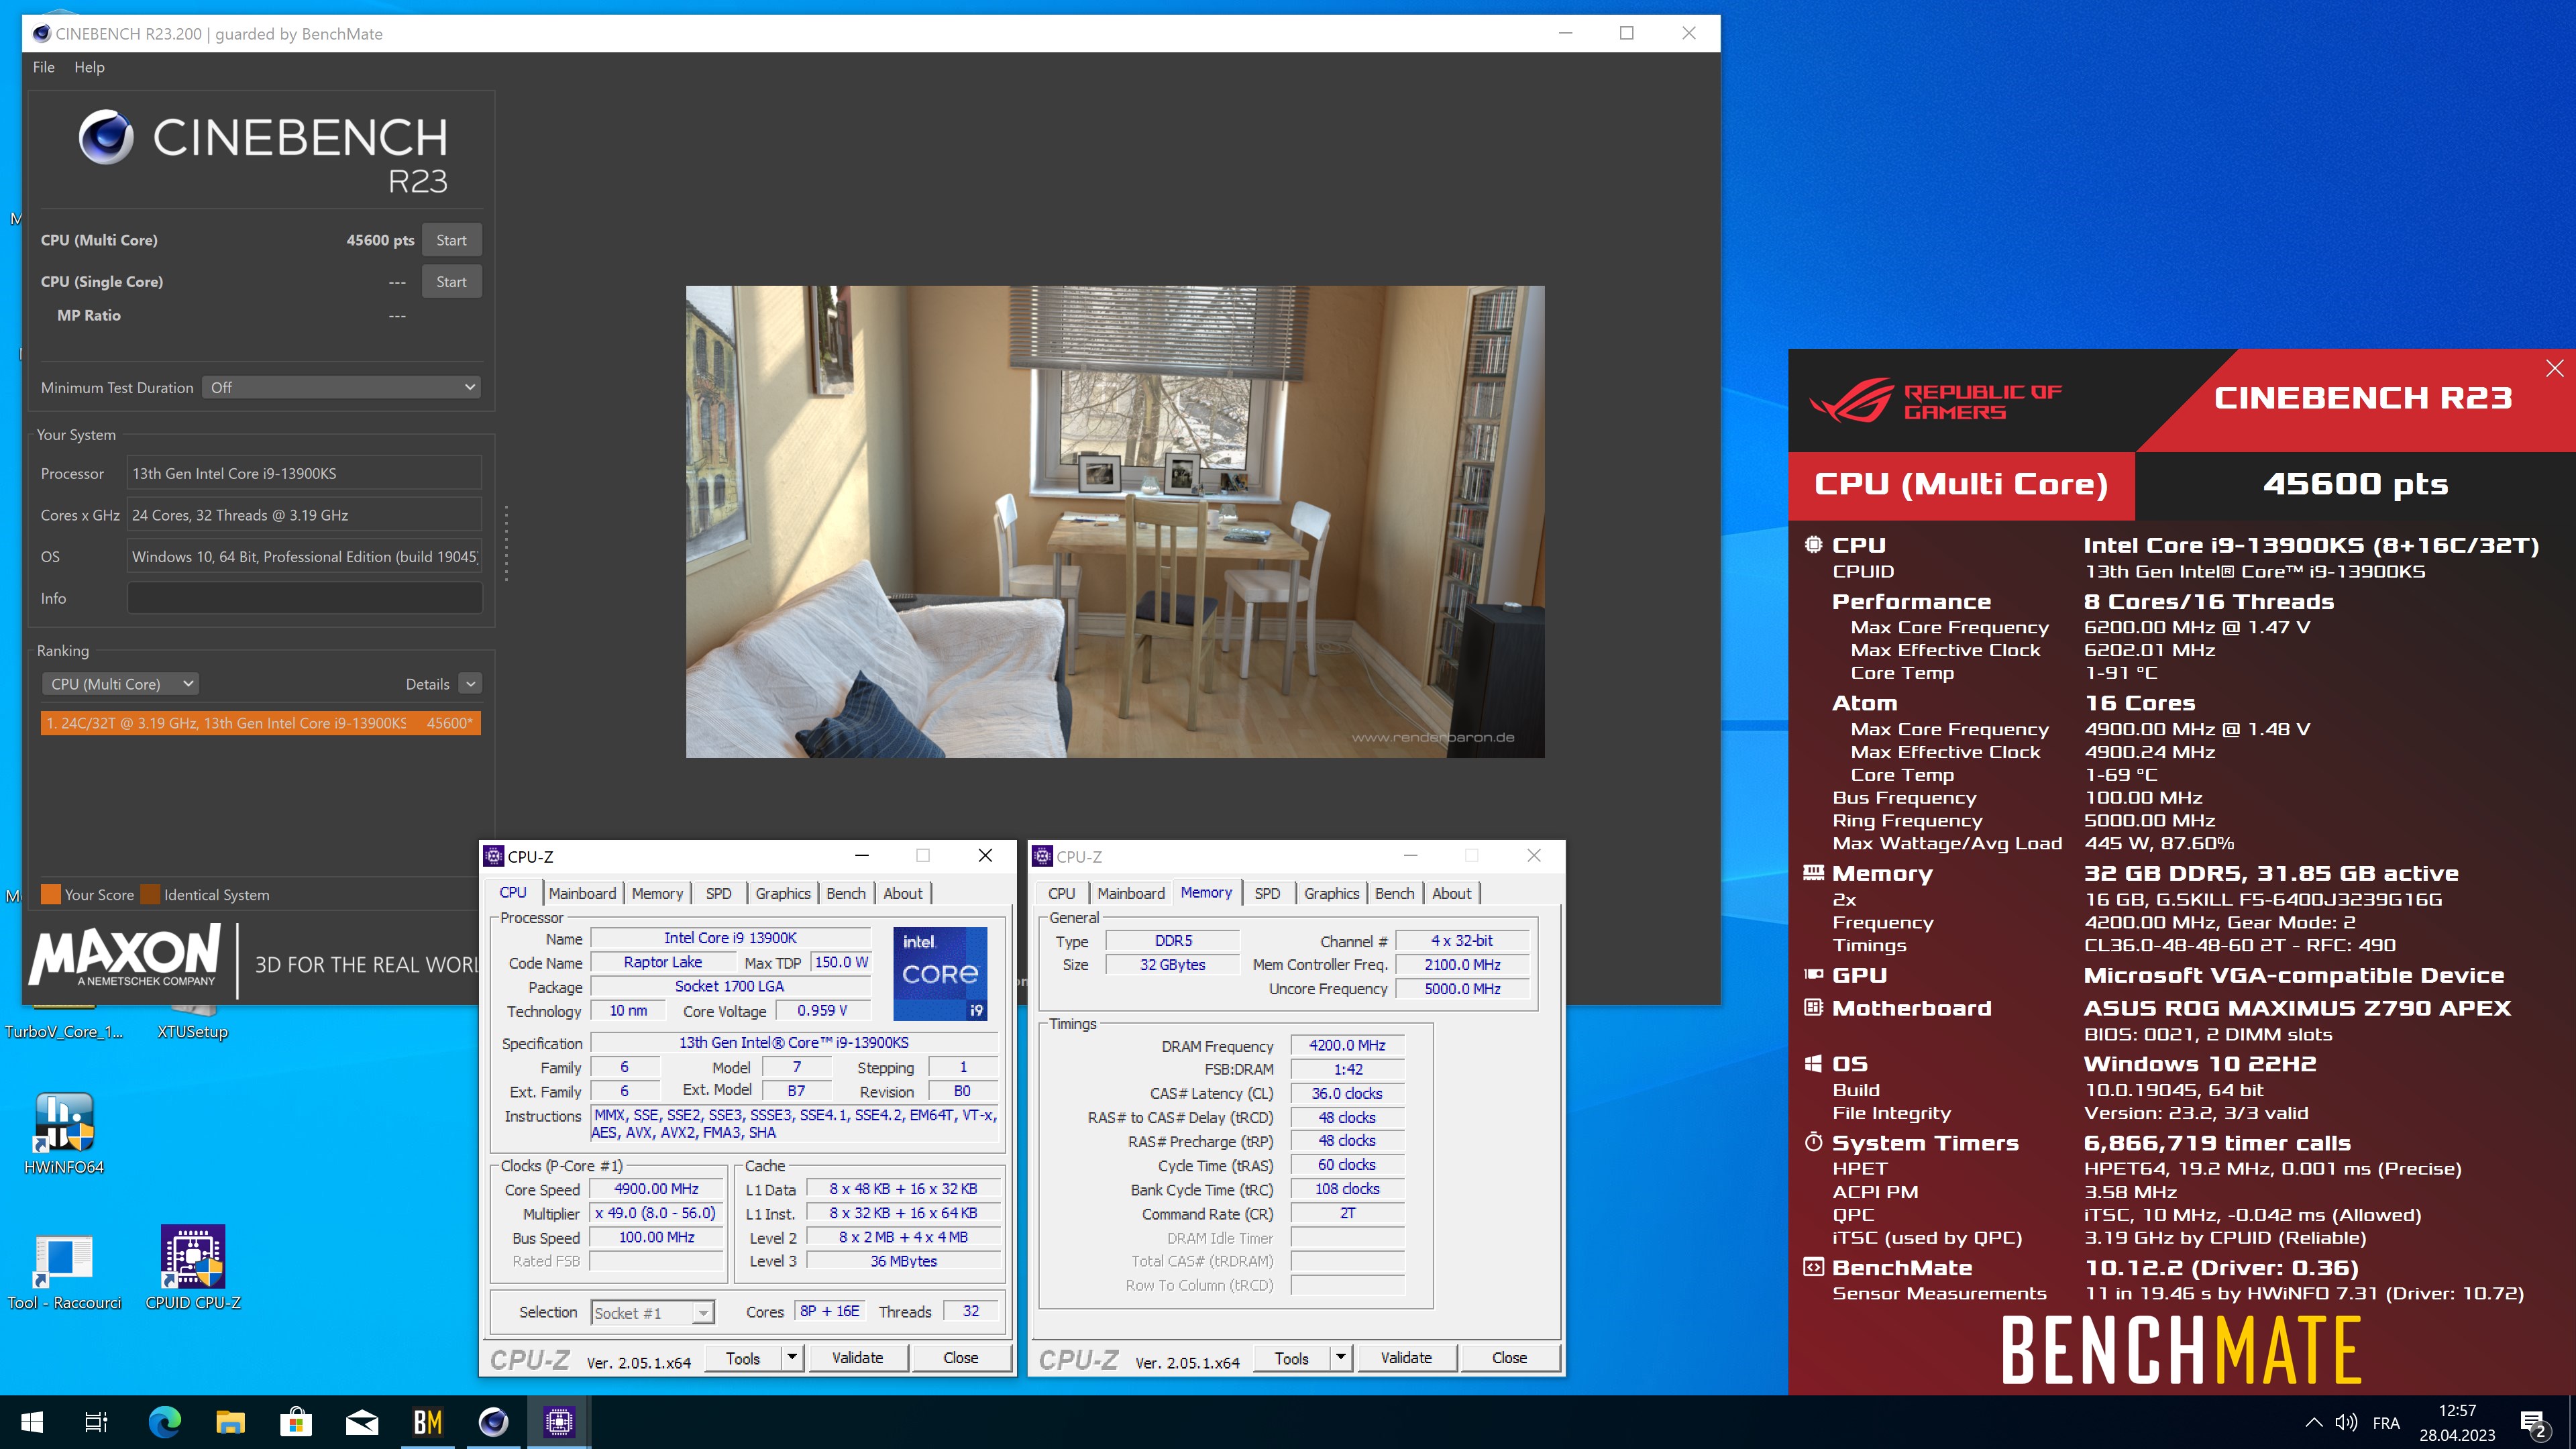Image resolution: width=2576 pixels, height=1449 pixels.
Task: Open Tools dropdown arrow in Memory CPU-Z
Action: tap(1341, 1357)
